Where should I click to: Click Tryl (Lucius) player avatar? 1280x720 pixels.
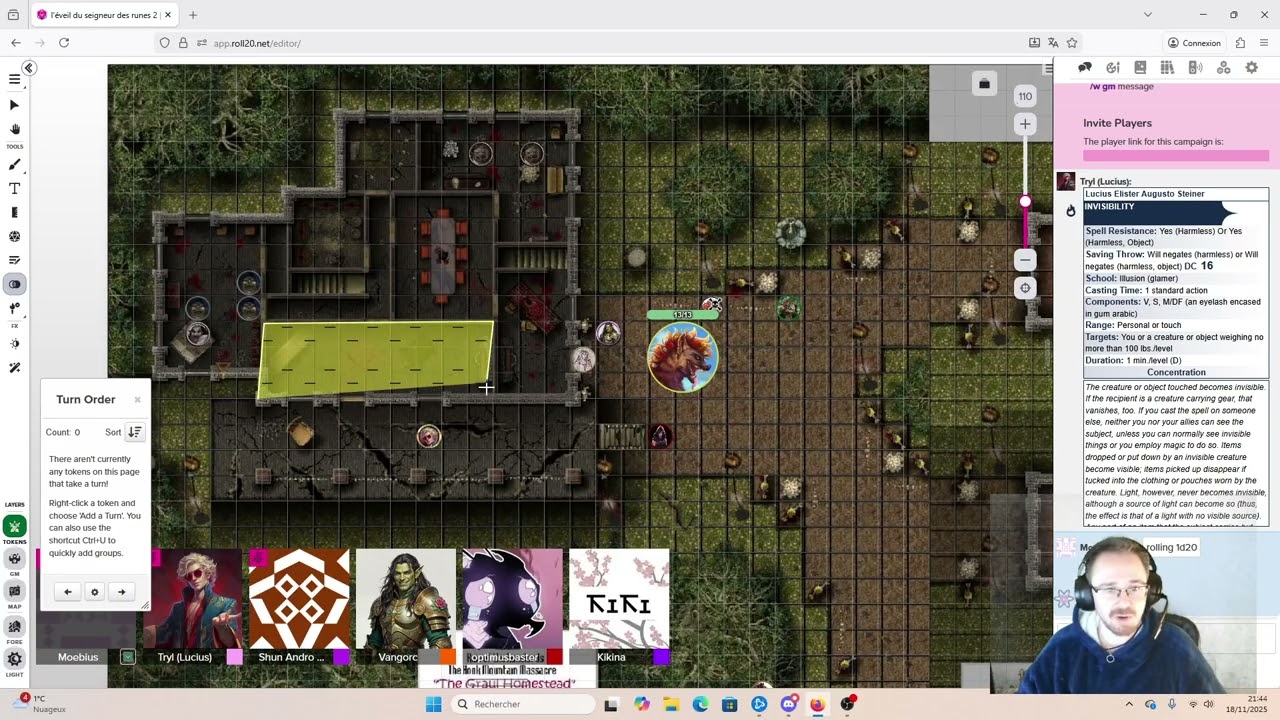coord(193,597)
